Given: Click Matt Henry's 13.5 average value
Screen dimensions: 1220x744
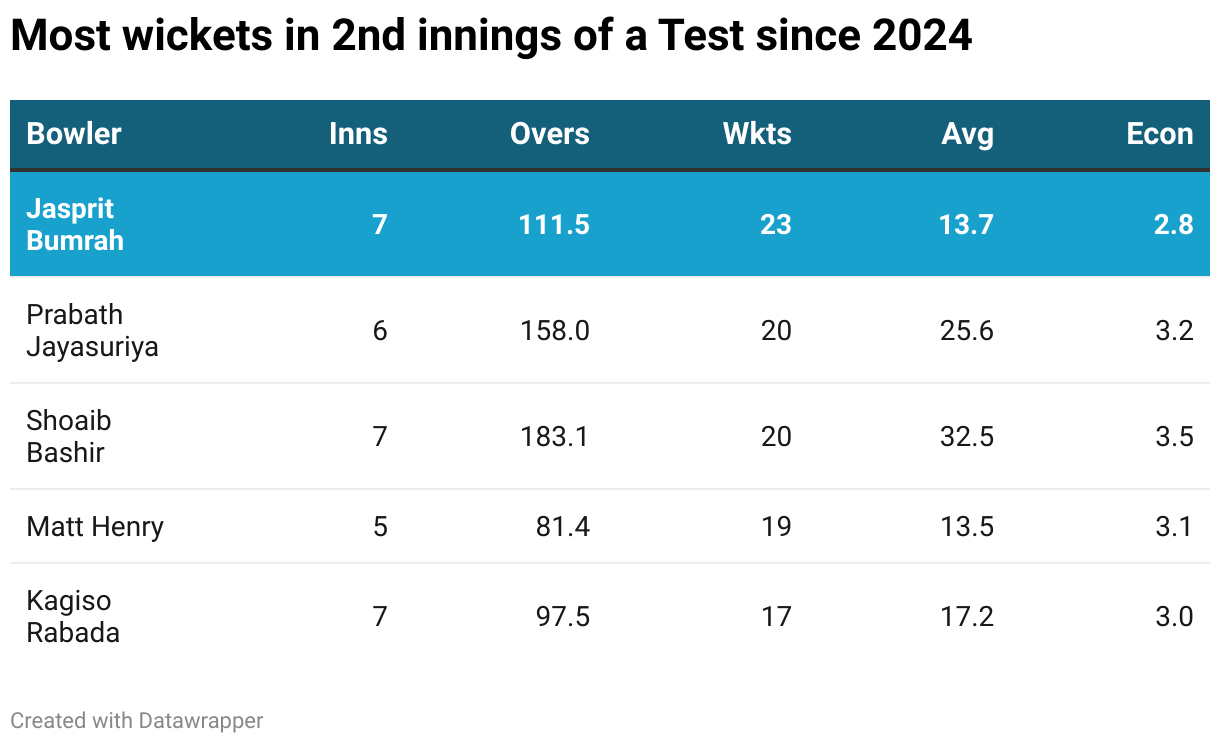Looking at the screenshot, I should click(967, 526).
